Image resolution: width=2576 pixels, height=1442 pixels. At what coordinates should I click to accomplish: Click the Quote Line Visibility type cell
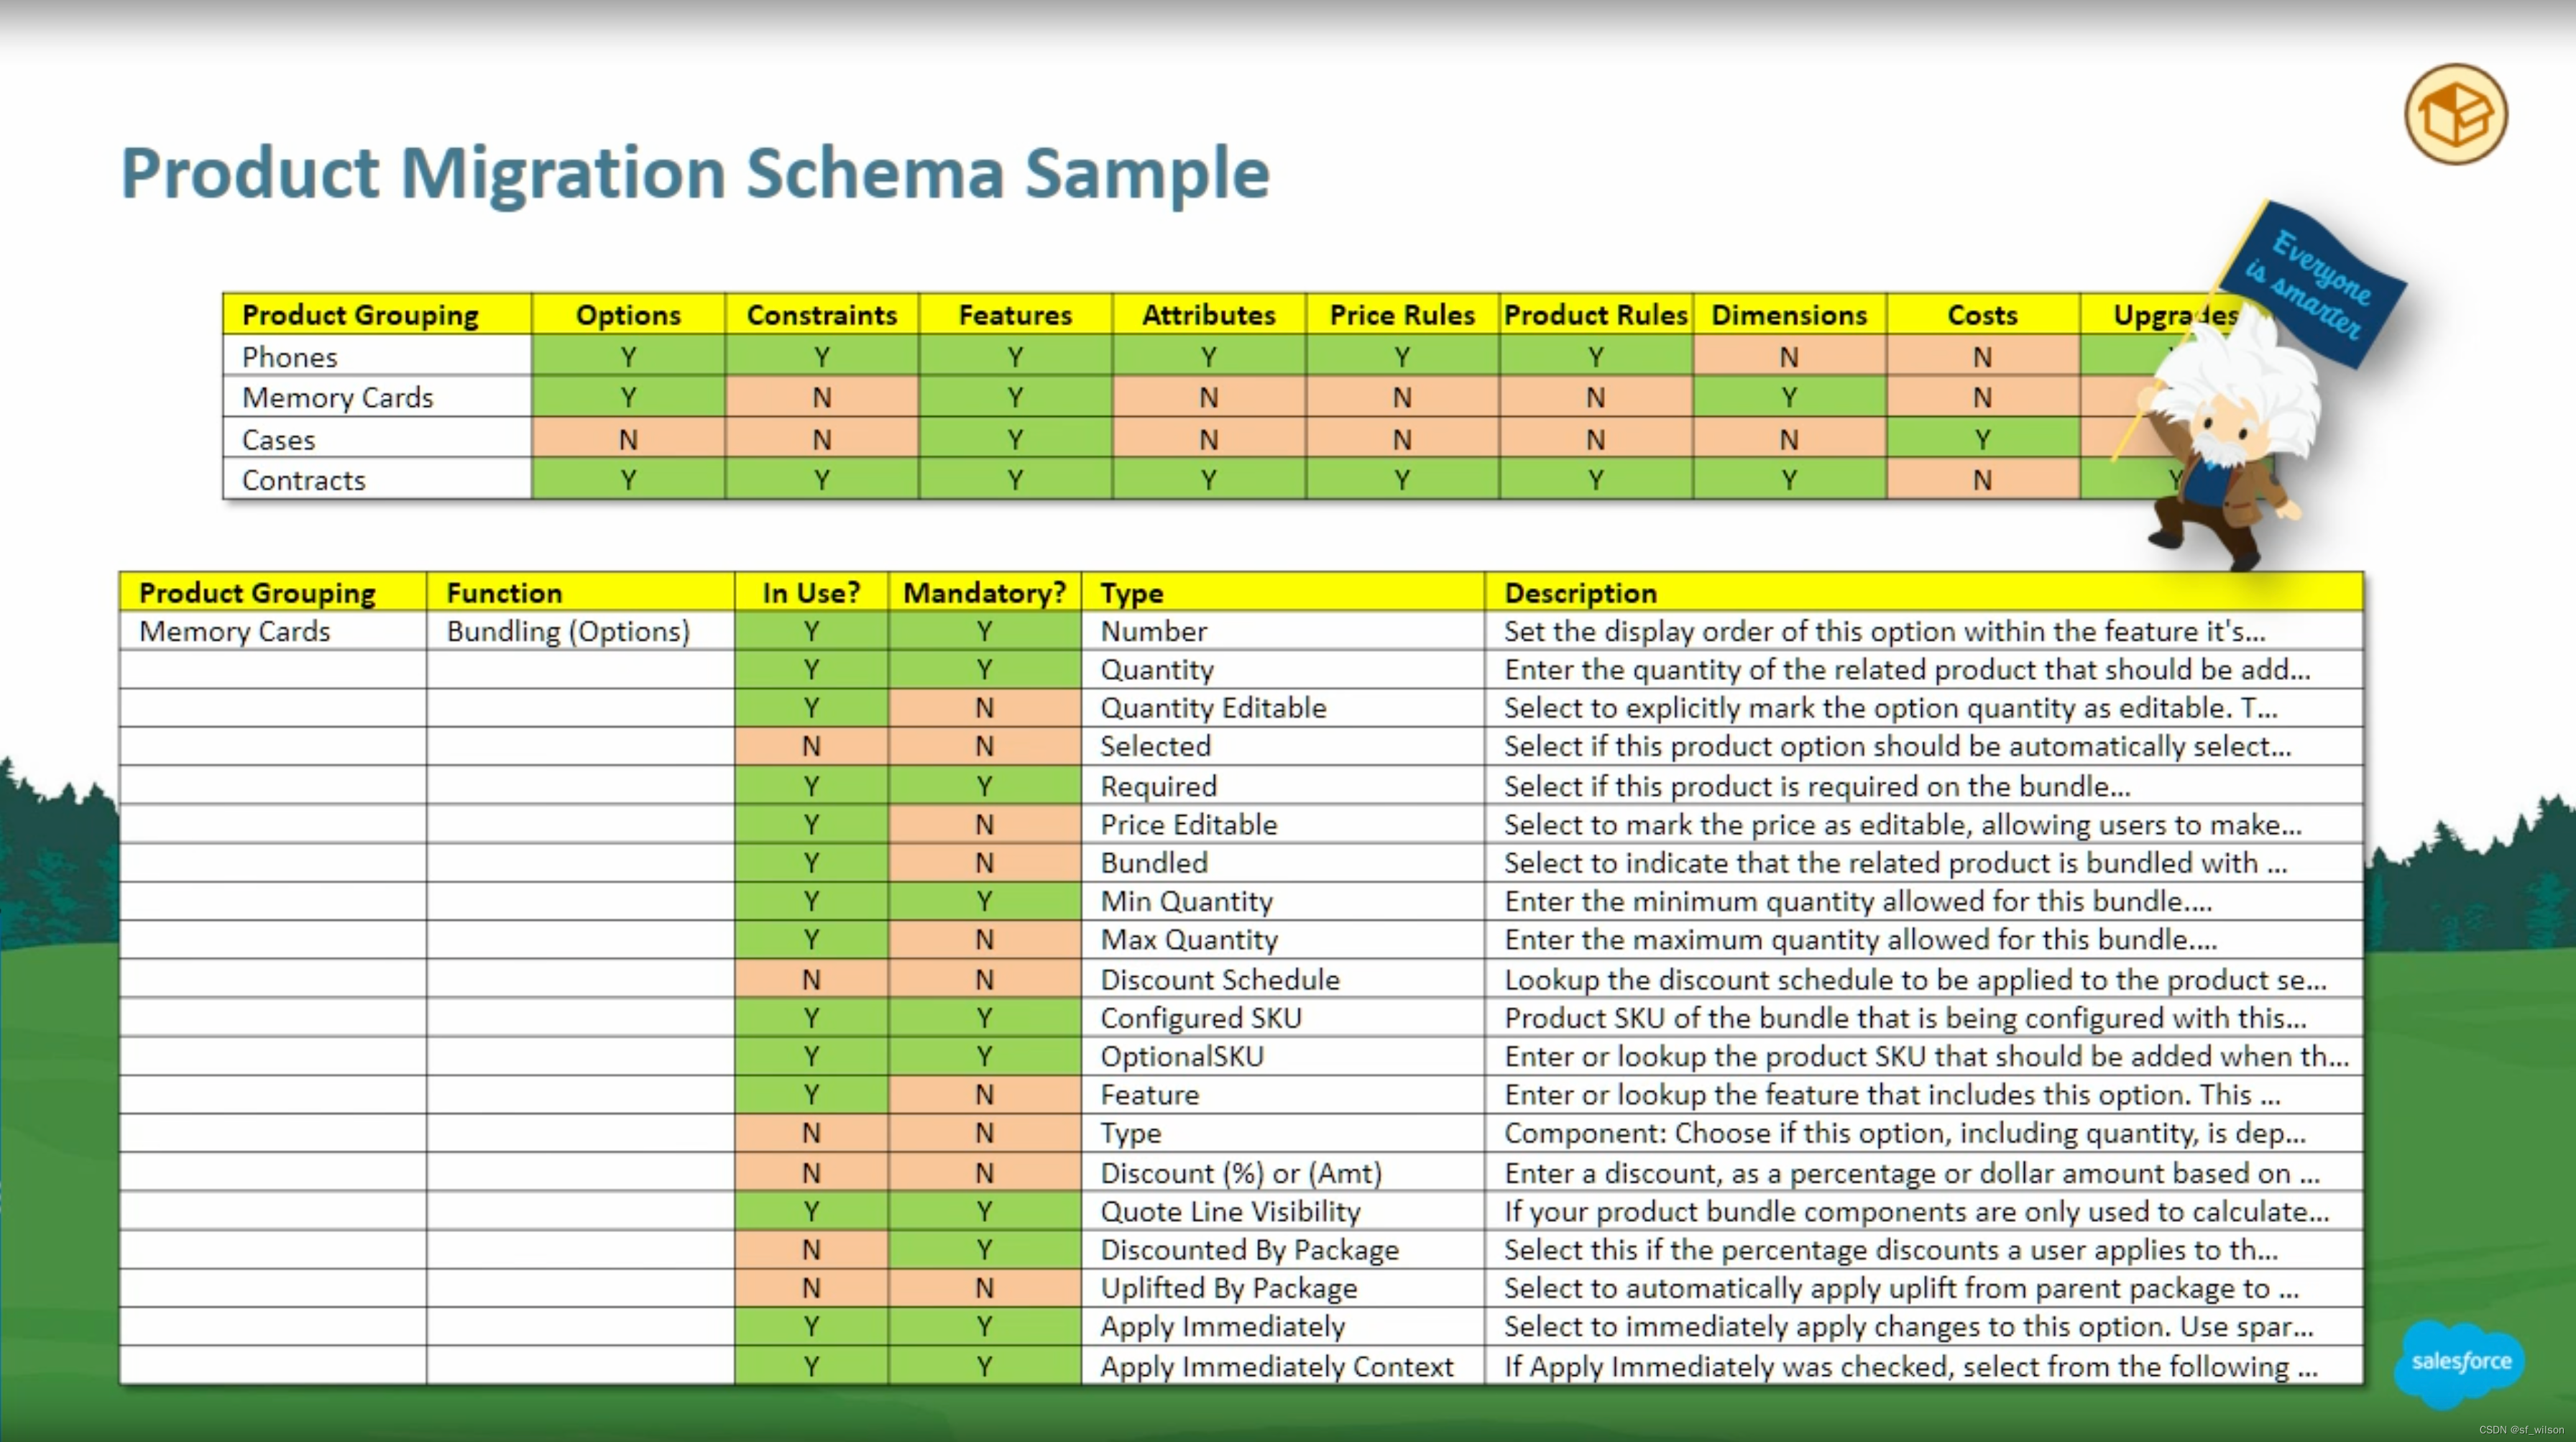1230,1211
